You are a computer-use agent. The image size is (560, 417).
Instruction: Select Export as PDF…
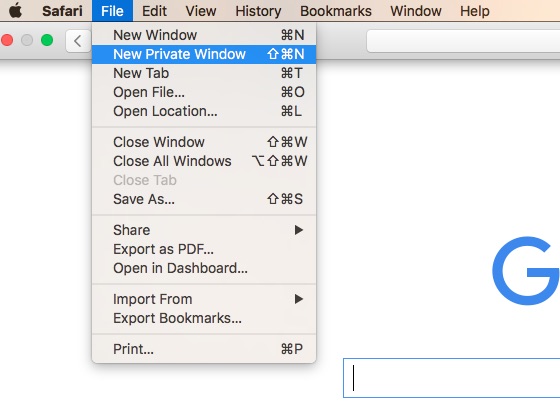click(204, 249)
